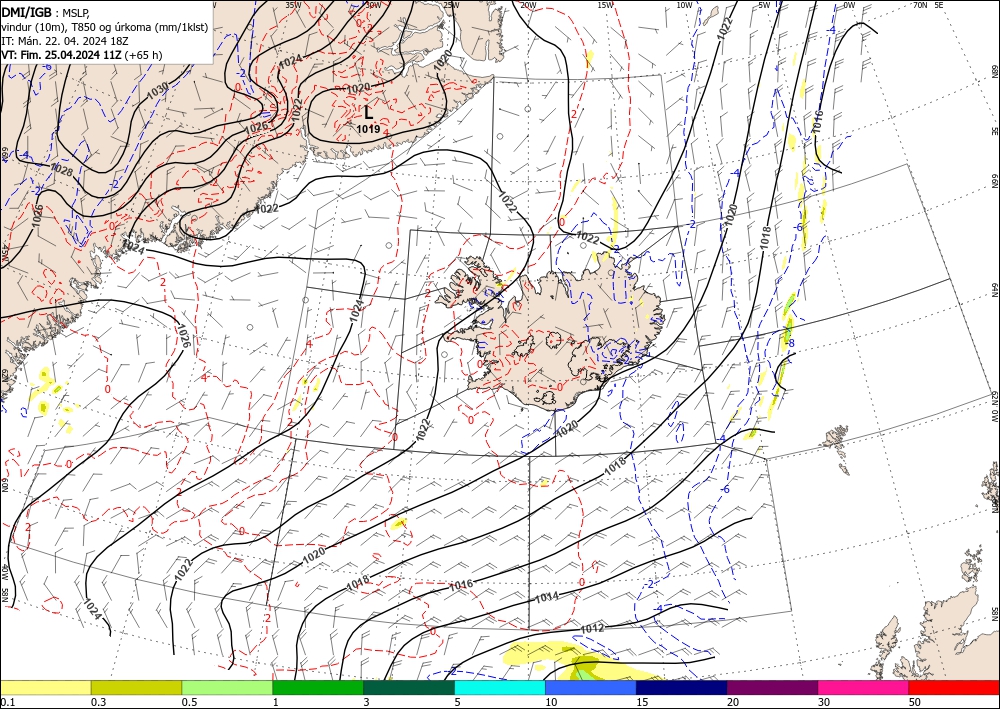Image resolution: width=1000 pixels, height=709 pixels.
Task: Click the '20W' longitude label
Action: (x=528, y=5)
